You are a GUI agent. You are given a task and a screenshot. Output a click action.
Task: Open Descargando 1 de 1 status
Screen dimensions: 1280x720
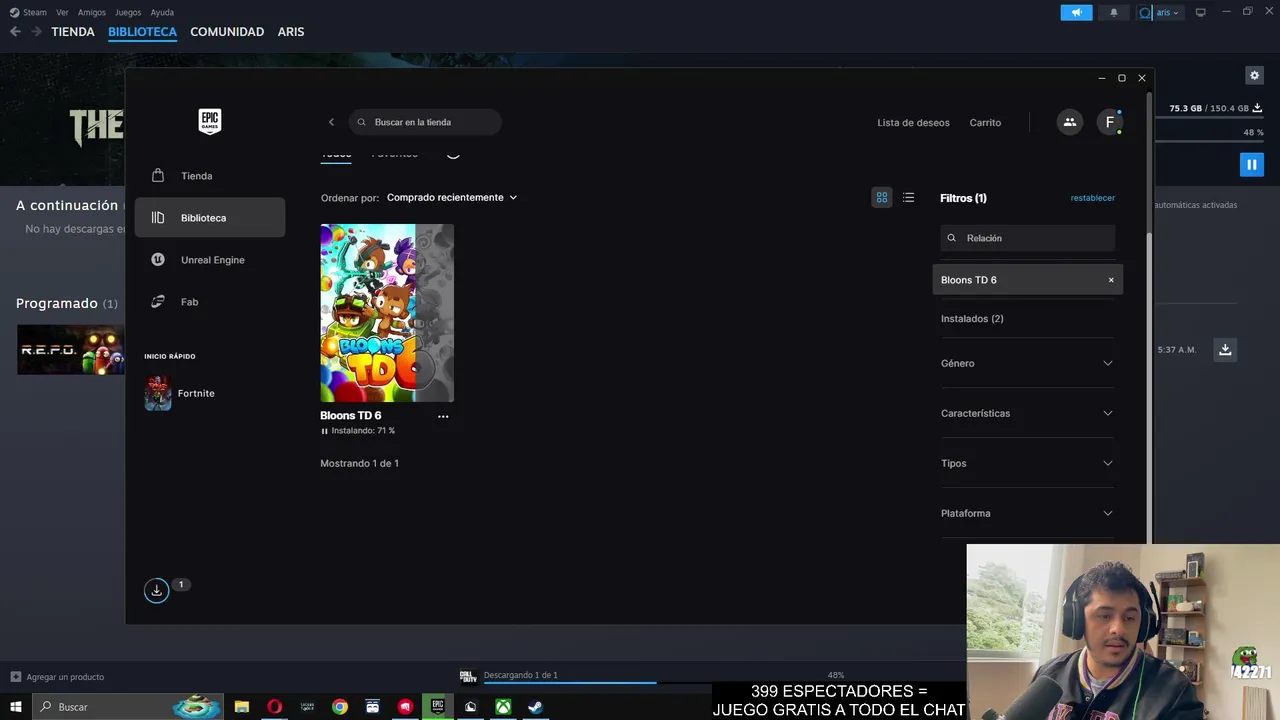point(521,675)
